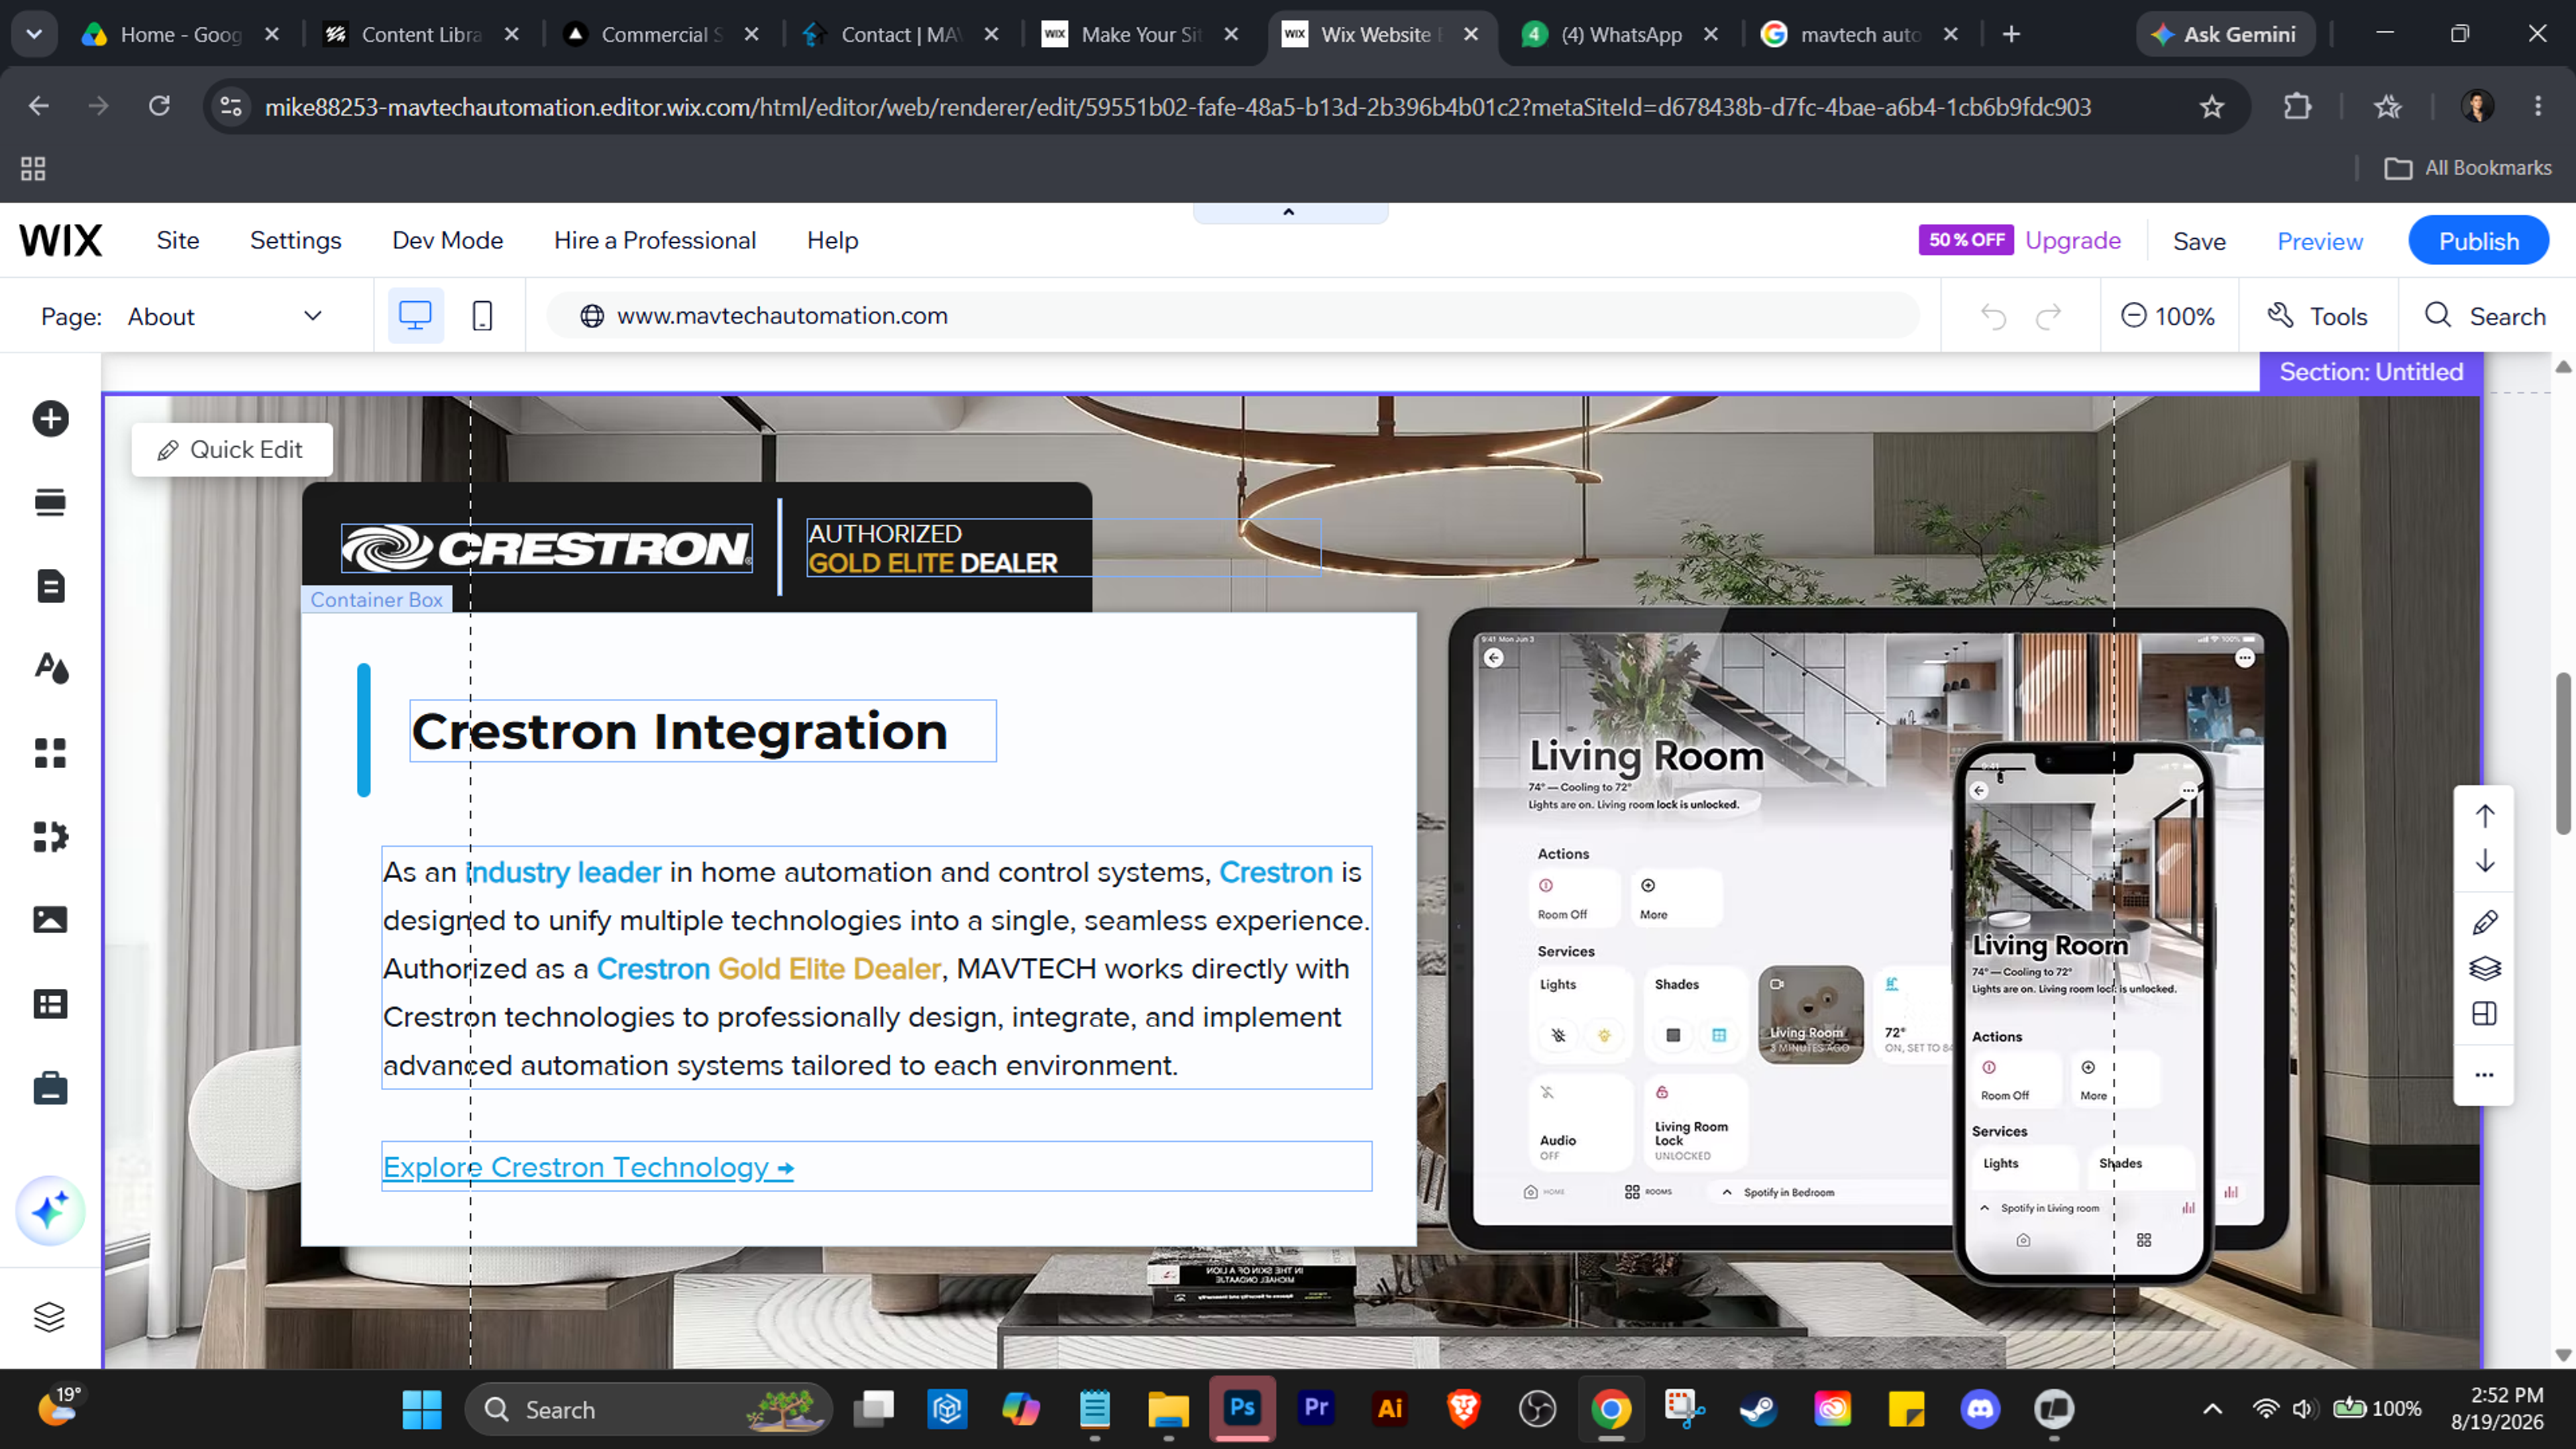Open the My Business puzzle icon
Screen dimensions: 2576x1449
50,837
